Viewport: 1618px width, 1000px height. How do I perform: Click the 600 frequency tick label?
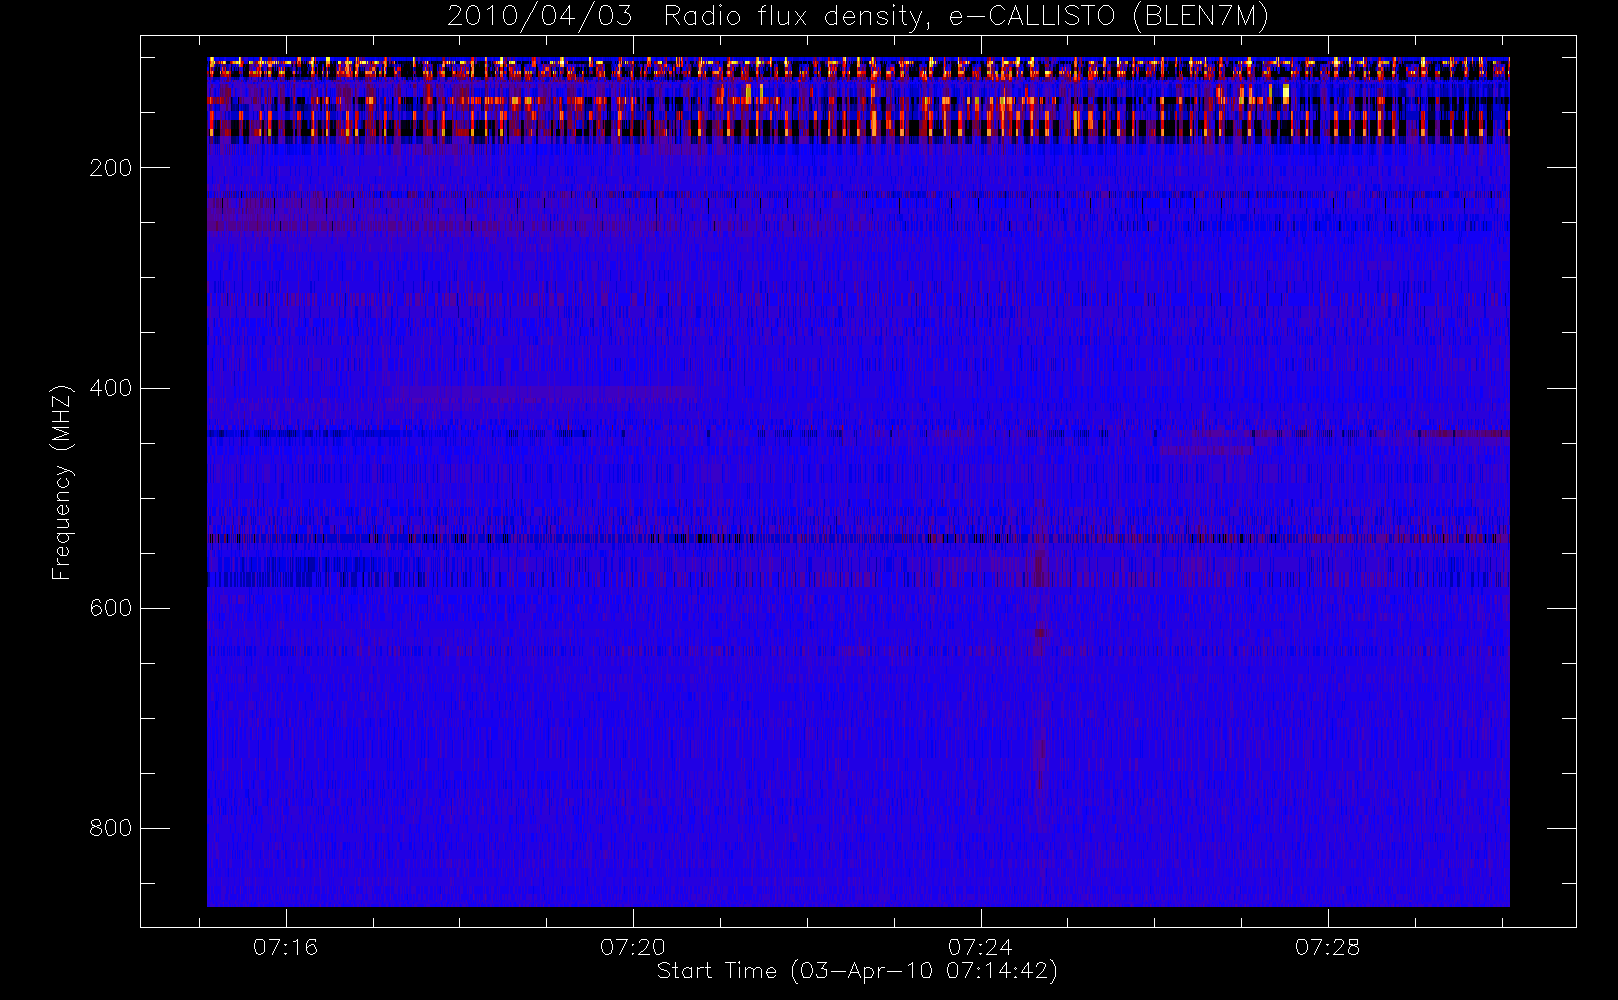click(110, 608)
